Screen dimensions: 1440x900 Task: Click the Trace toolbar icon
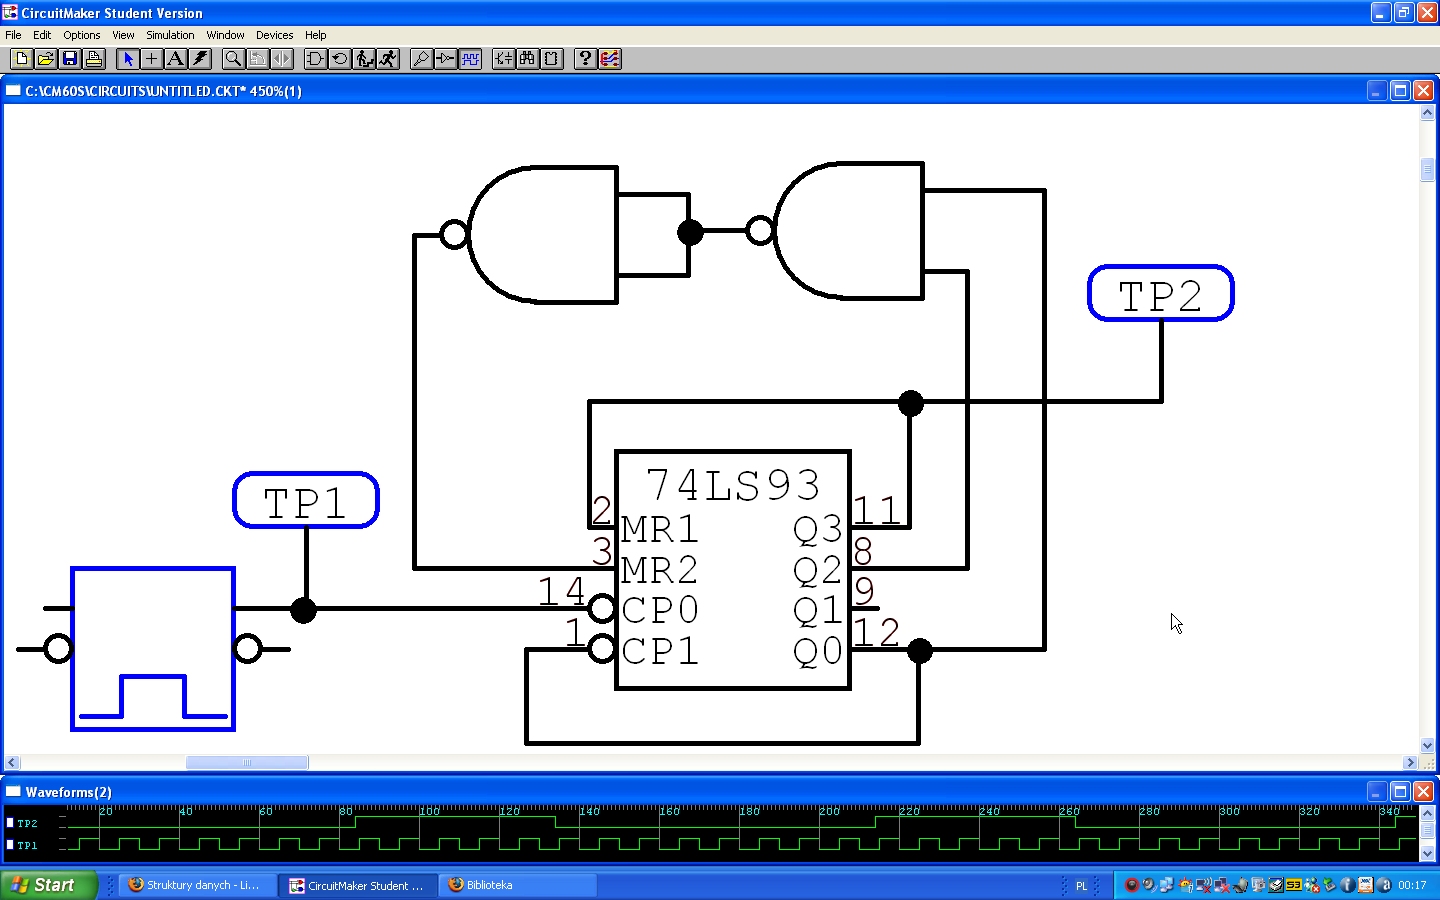(x=445, y=59)
